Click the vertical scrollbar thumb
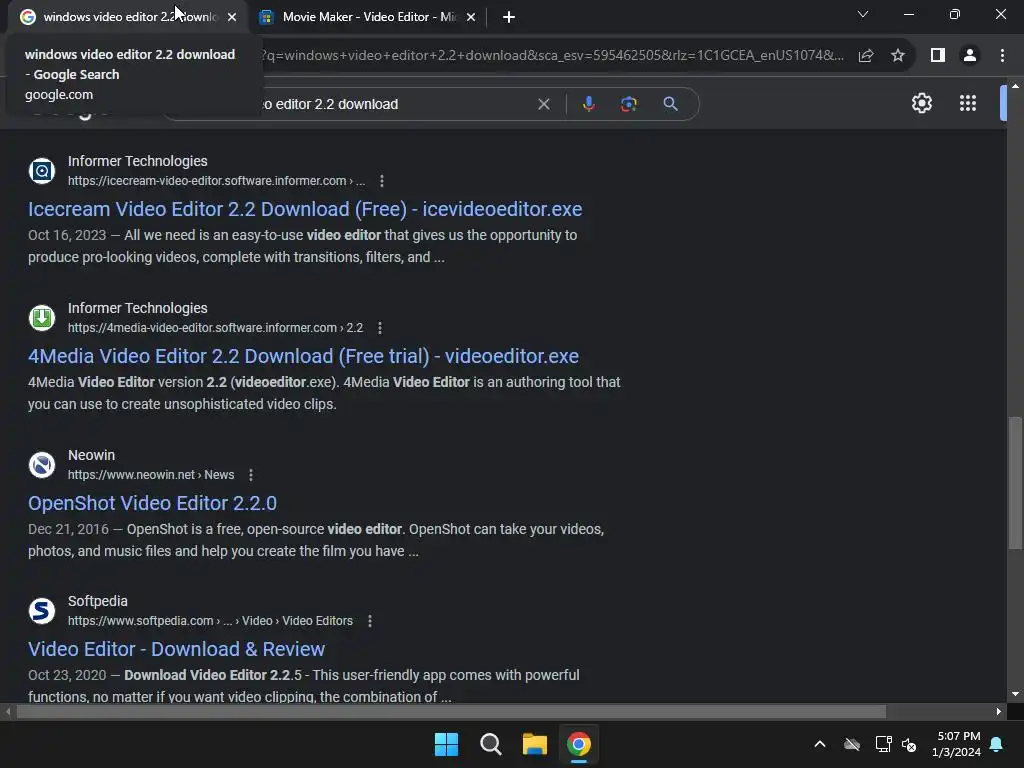The height and width of the screenshot is (768, 1024). click(x=1015, y=483)
